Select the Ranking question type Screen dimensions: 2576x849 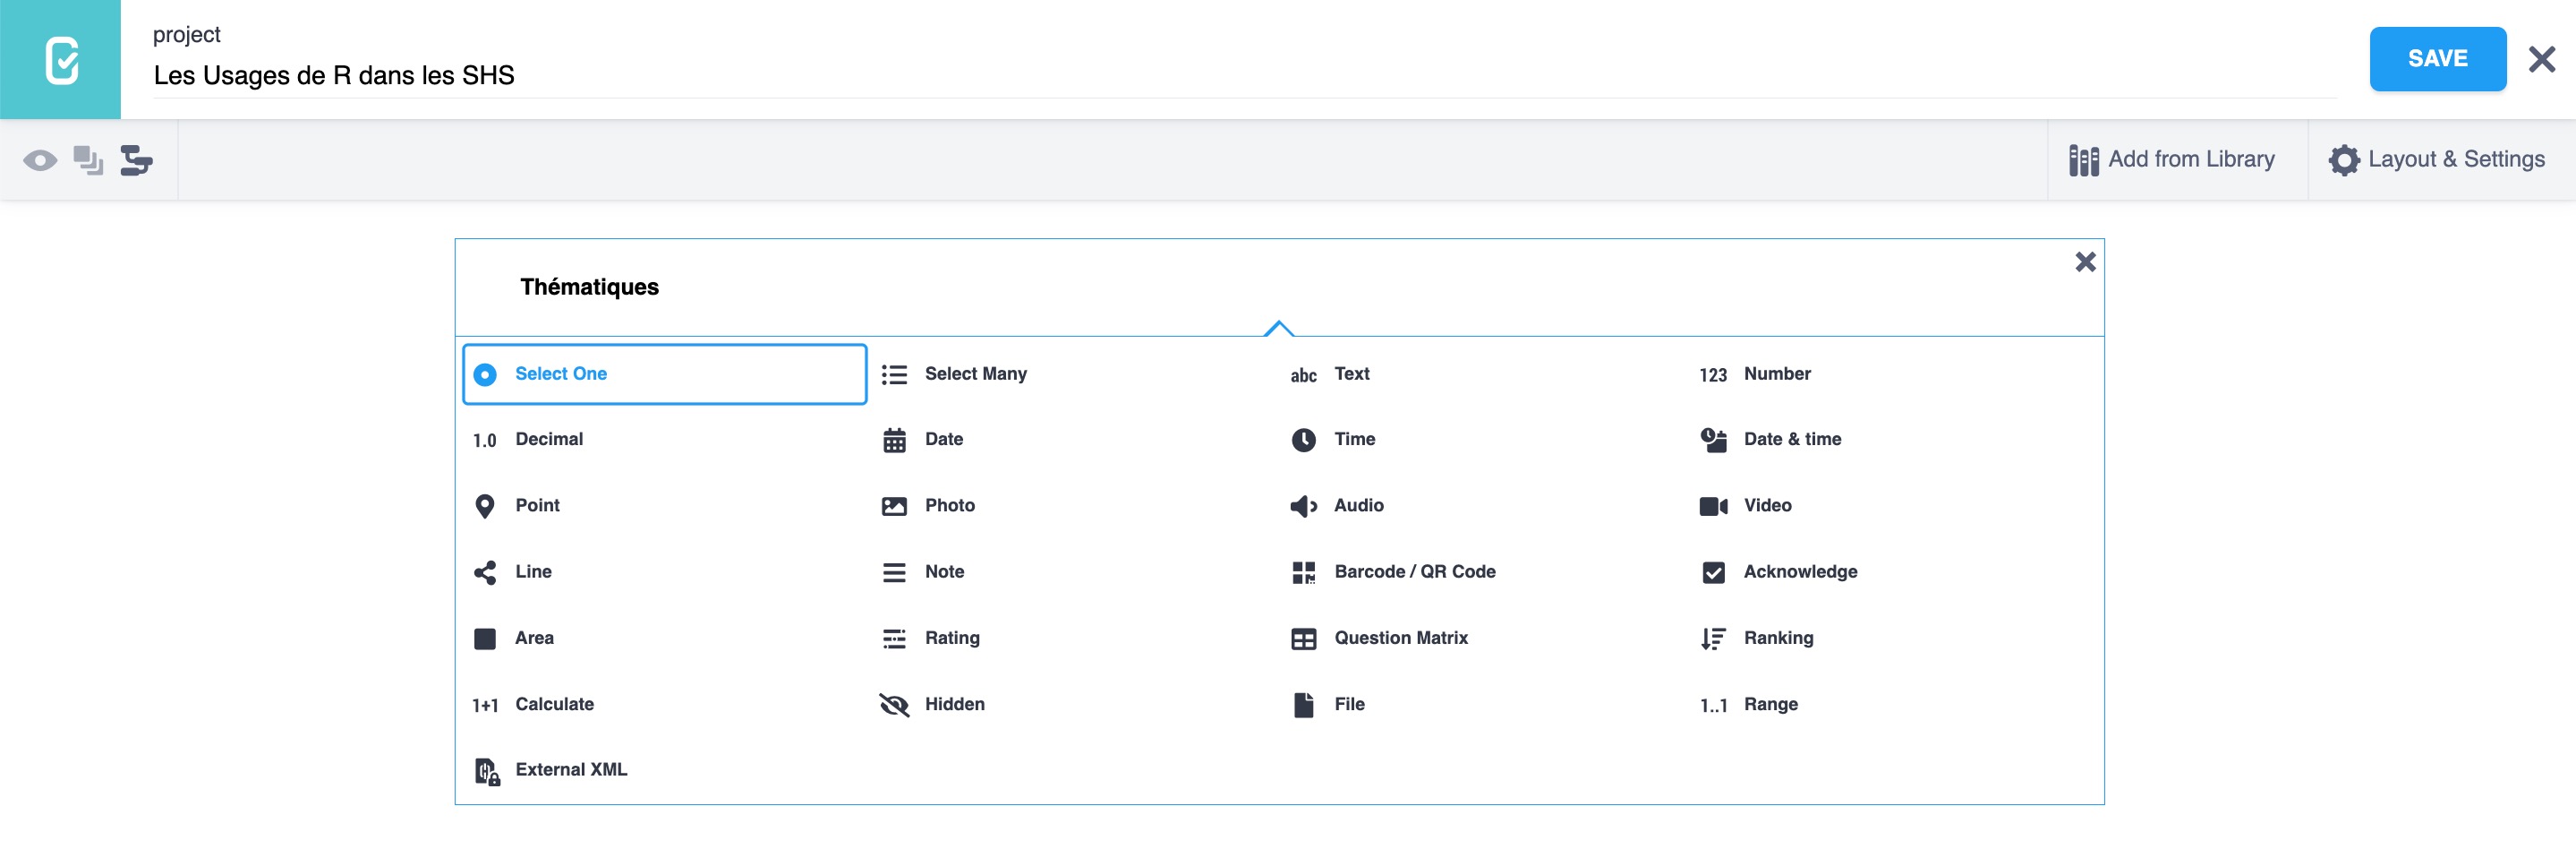click(x=1777, y=638)
